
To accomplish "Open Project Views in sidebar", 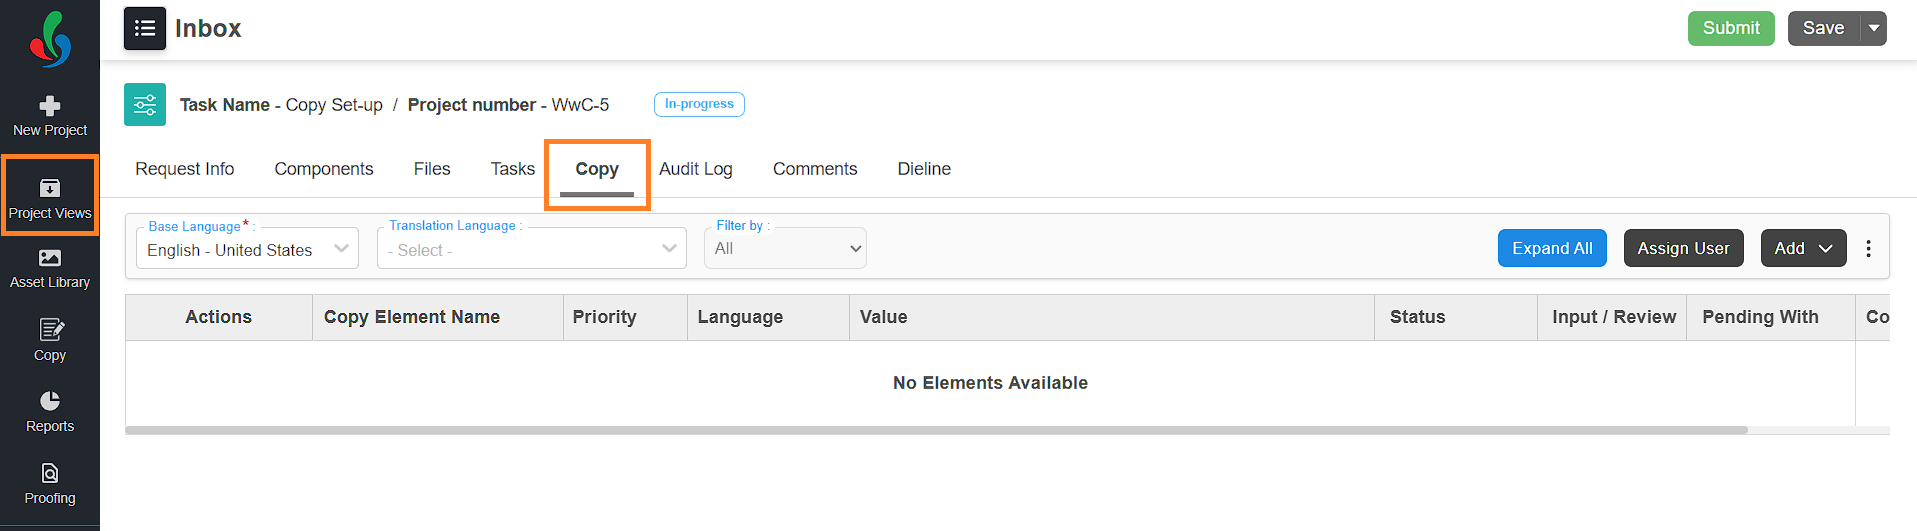I will [50, 197].
